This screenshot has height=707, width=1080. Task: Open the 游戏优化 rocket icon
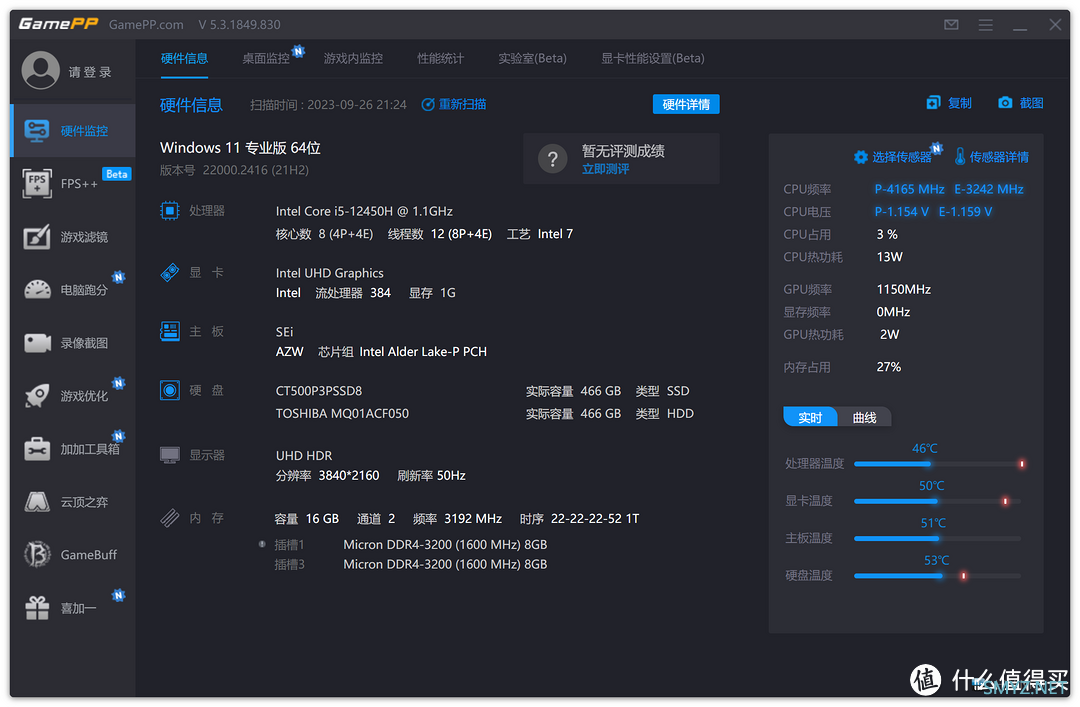(37, 396)
